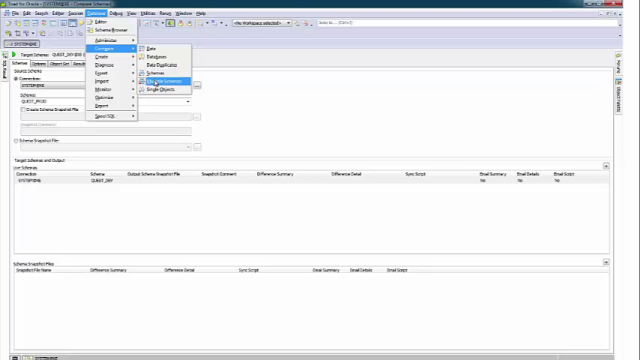640x360 pixels.
Task: Open the source Schema dropdown
Action: [x=188, y=101]
